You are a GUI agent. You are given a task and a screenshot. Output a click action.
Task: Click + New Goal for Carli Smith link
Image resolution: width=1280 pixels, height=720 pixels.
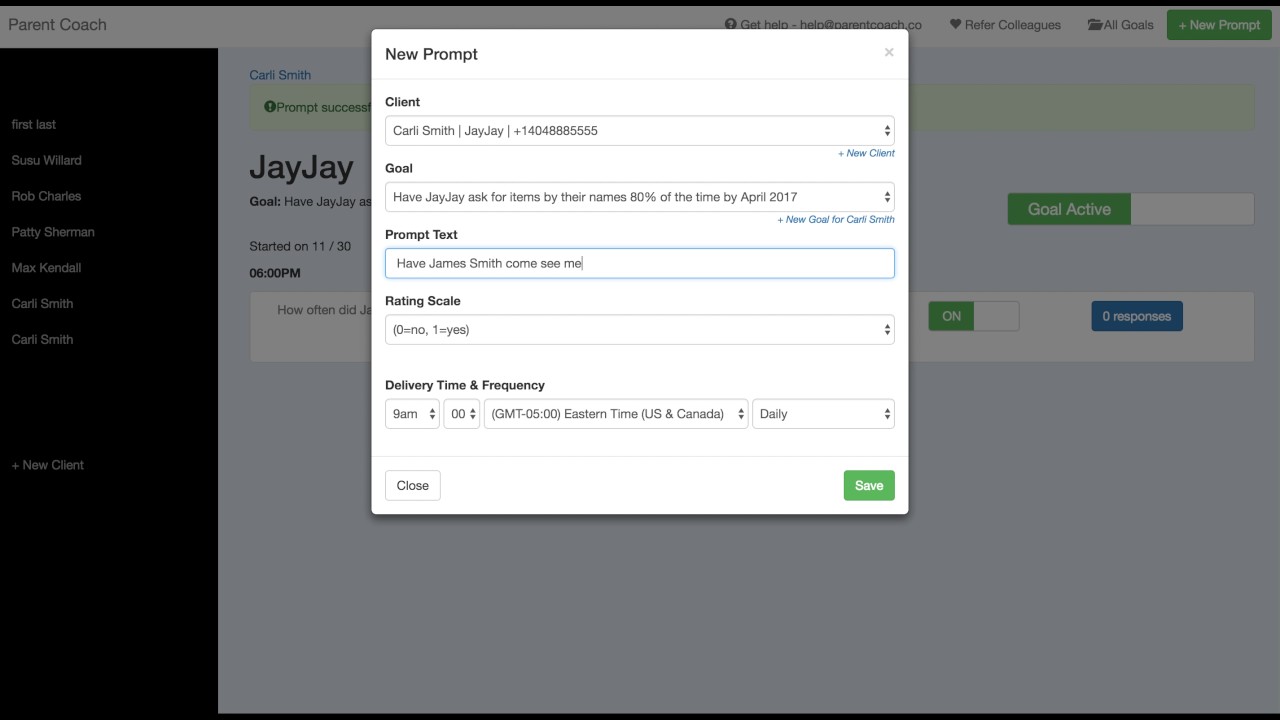click(836, 219)
